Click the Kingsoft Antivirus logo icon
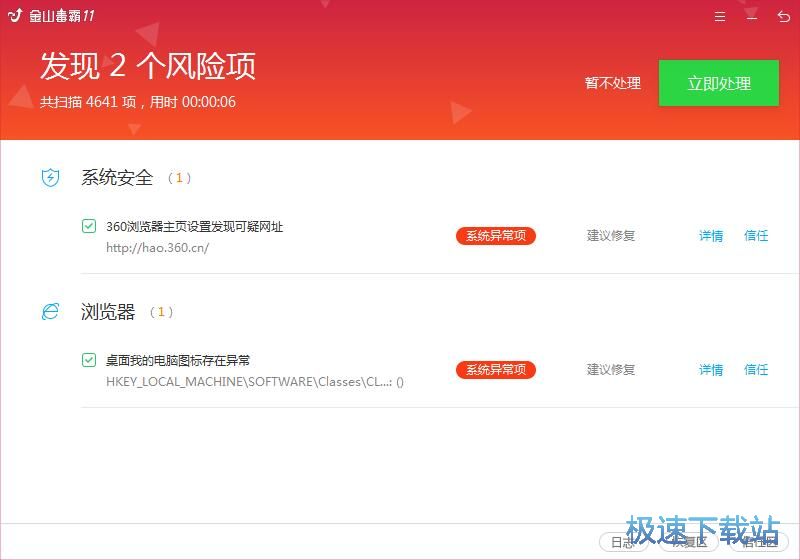The image size is (800, 560). 15,16
